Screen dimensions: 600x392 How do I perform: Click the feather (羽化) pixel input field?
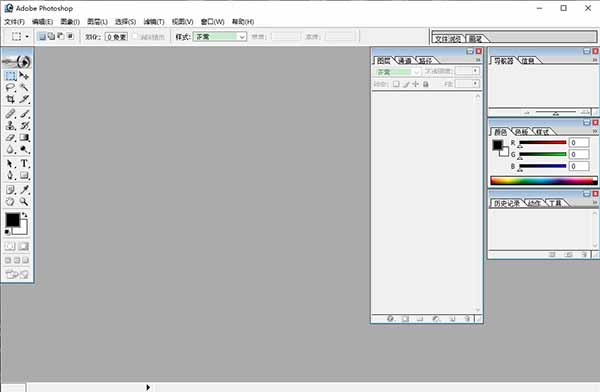(x=116, y=37)
